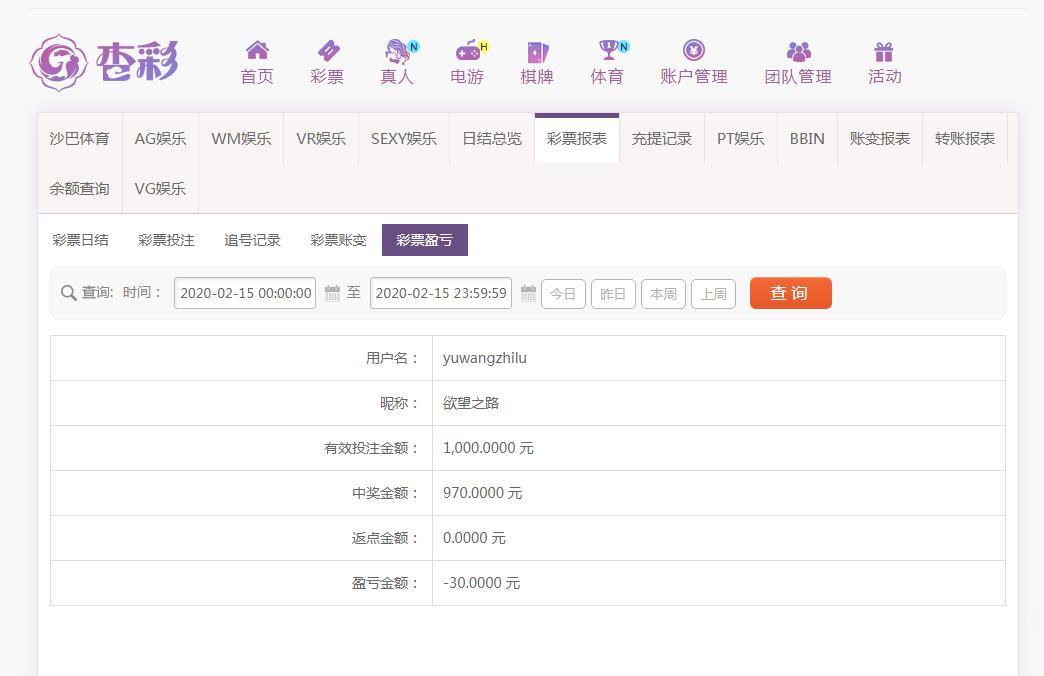
Task: Click the start time input field
Action: pos(245,293)
